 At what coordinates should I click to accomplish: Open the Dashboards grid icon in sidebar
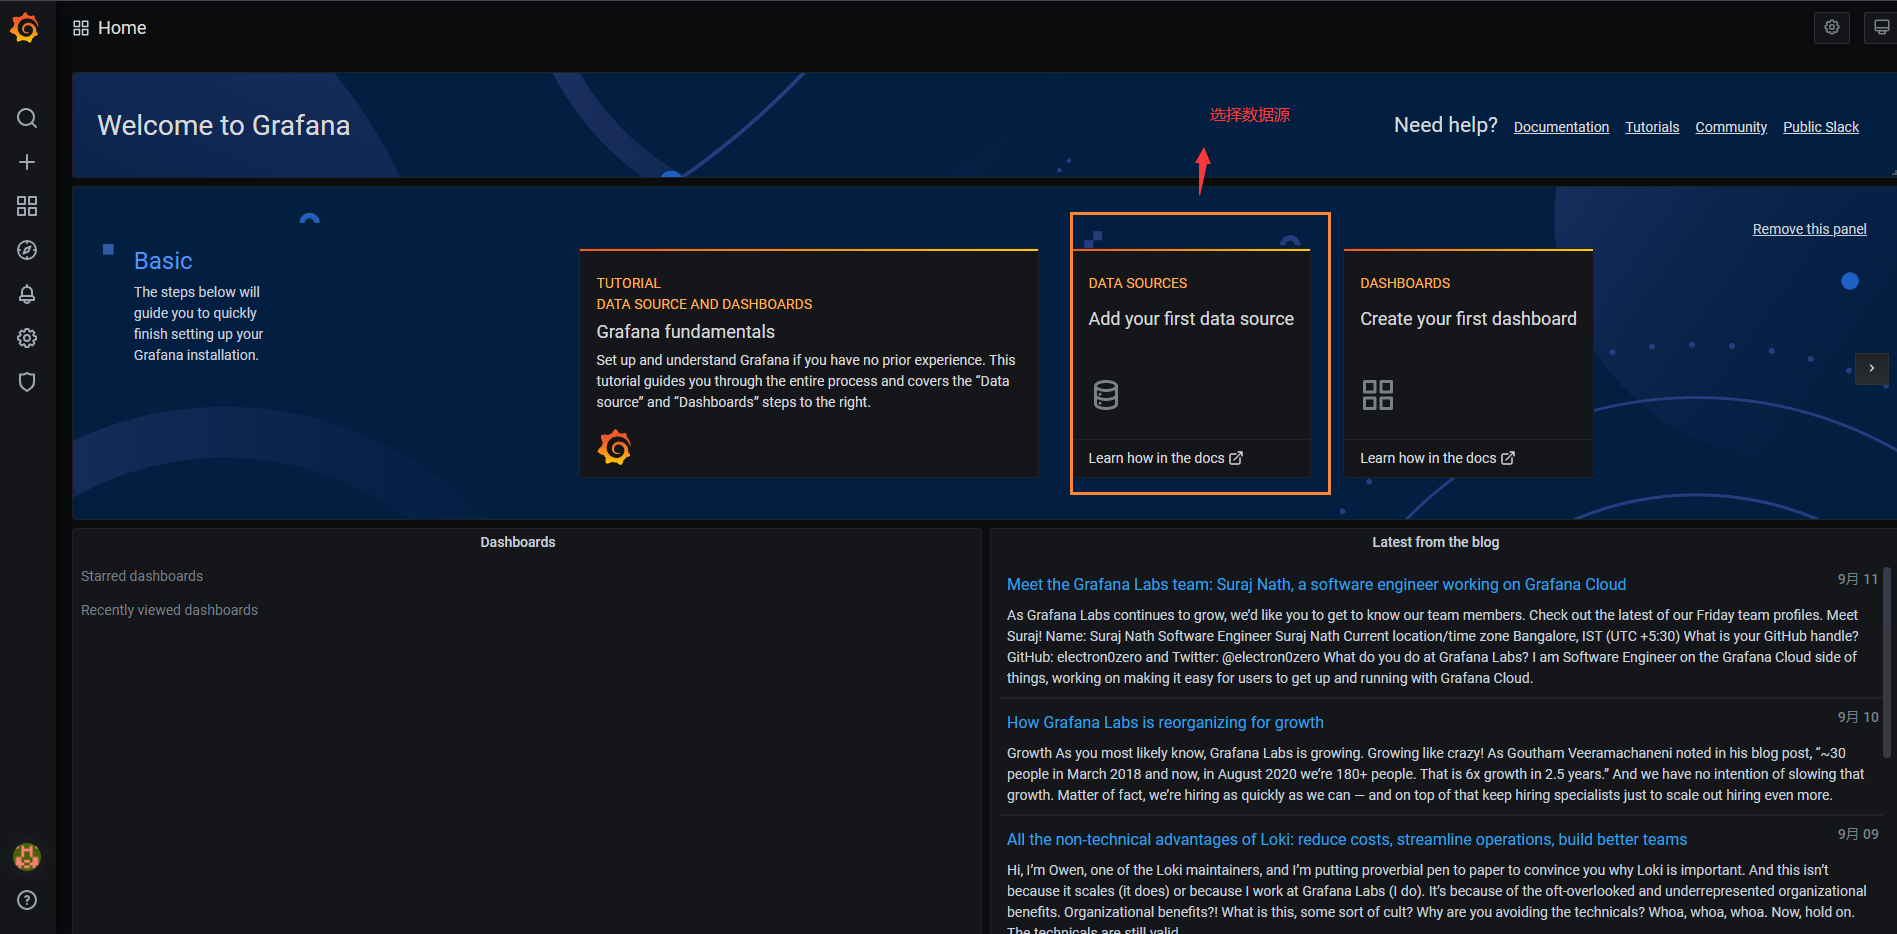pyautogui.click(x=27, y=206)
